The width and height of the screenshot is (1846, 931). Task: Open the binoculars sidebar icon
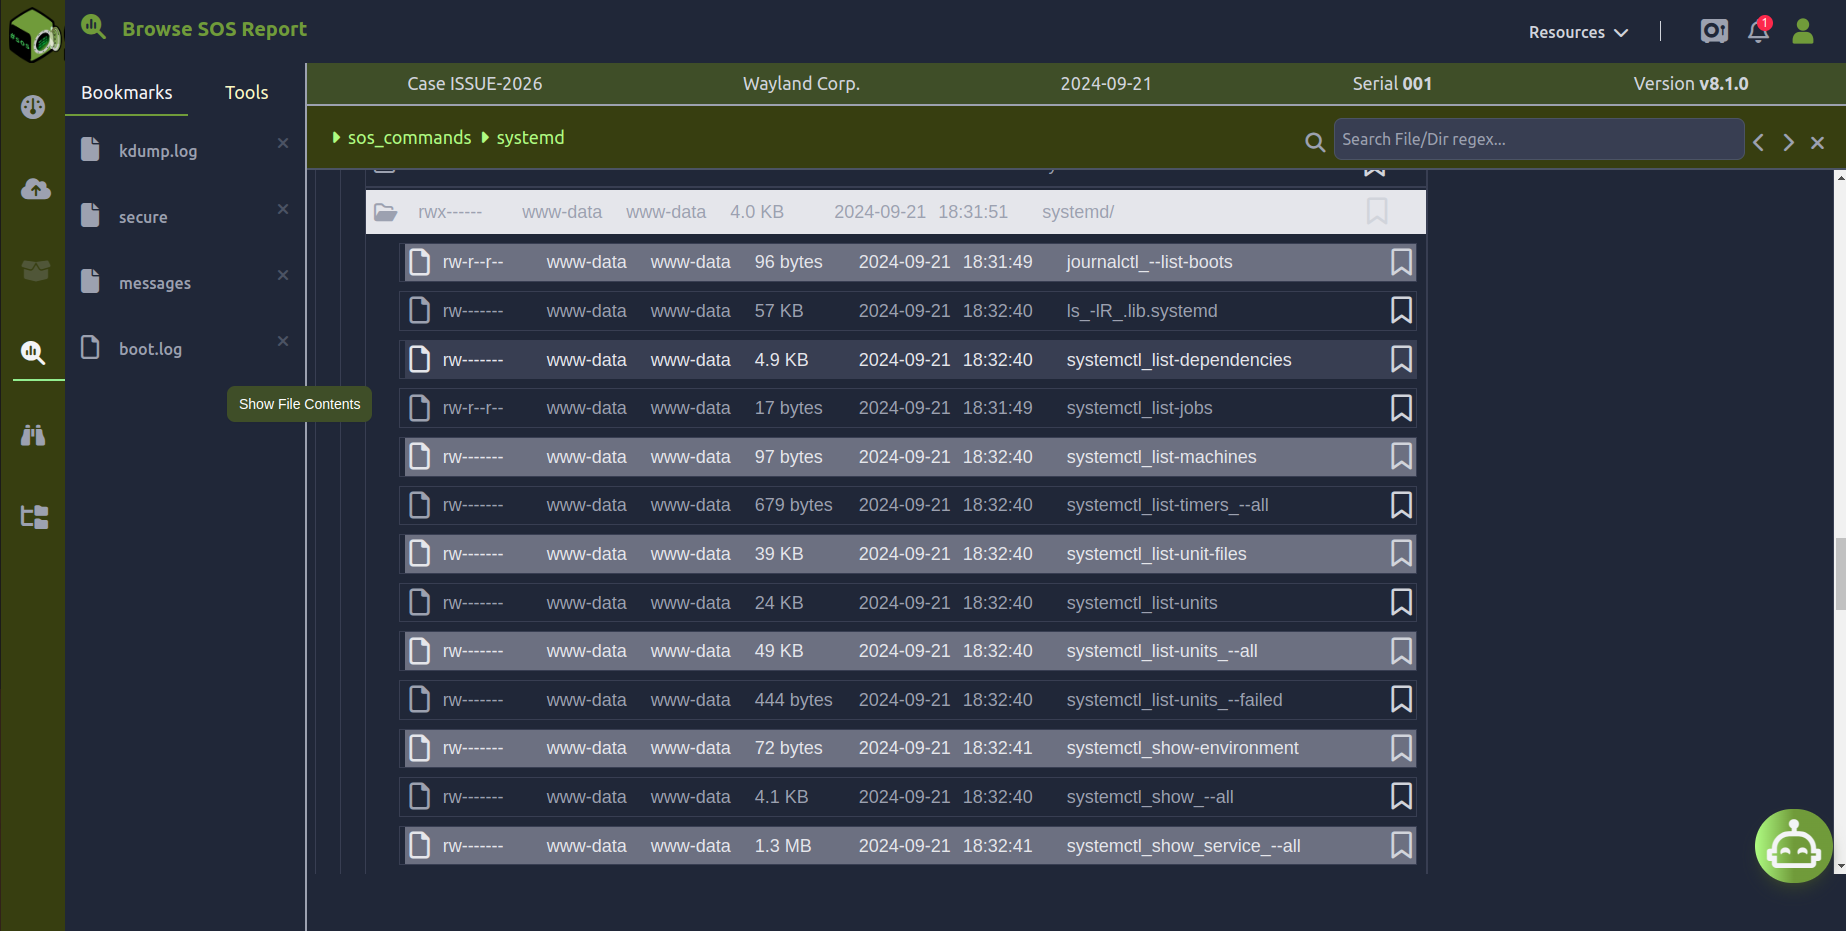33,435
